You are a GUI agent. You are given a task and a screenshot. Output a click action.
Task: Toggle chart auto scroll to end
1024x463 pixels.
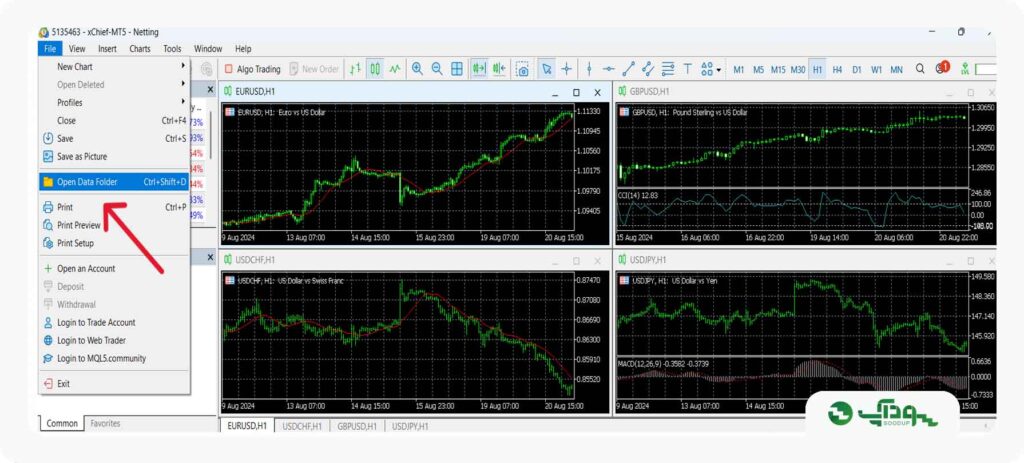tap(479, 69)
